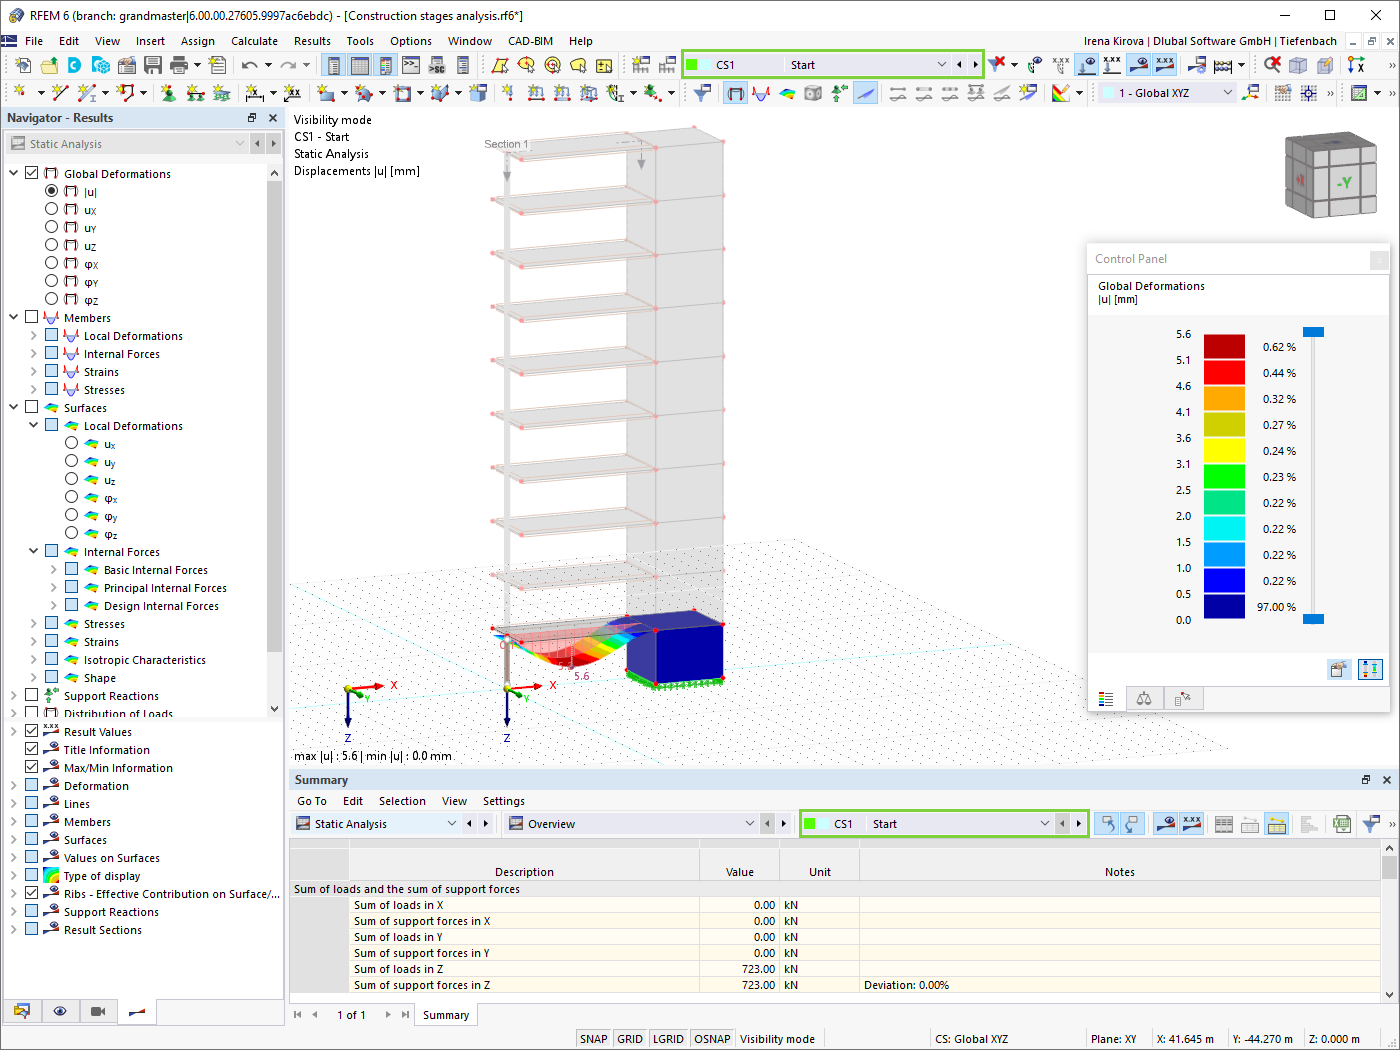Toggle the SNAP status bar button
1400x1050 pixels.
pos(593,1039)
